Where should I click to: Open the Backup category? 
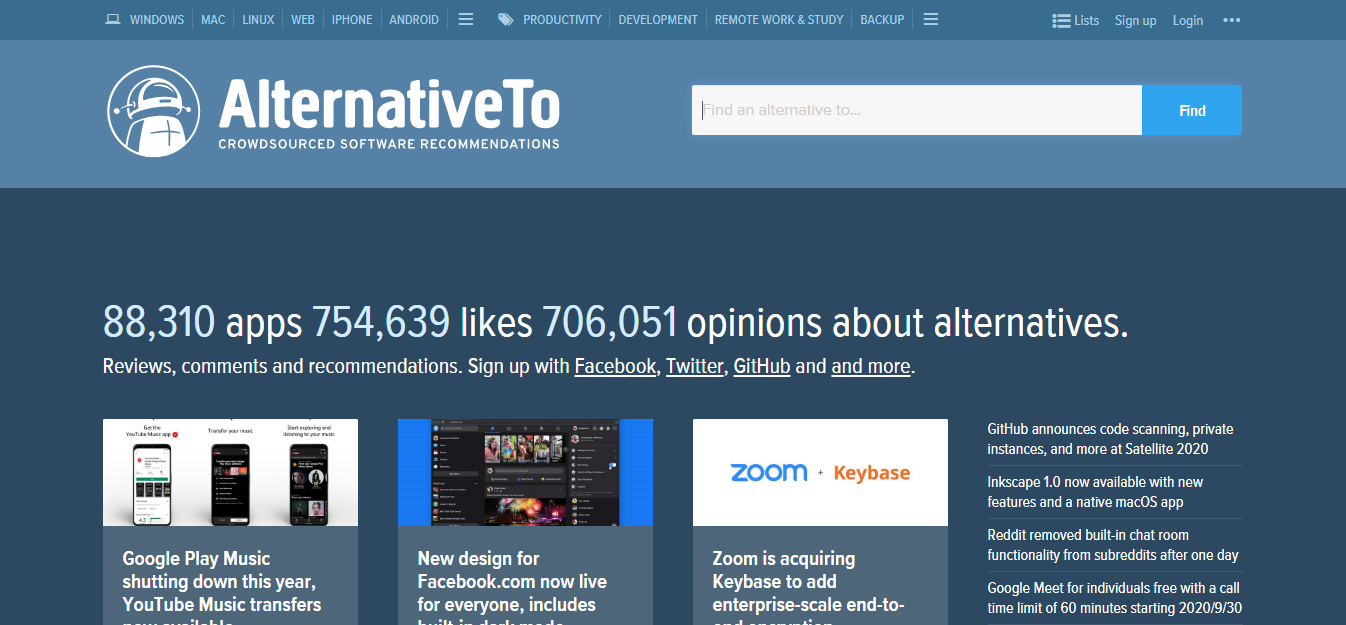pyautogui.click(x=882, y=20)
